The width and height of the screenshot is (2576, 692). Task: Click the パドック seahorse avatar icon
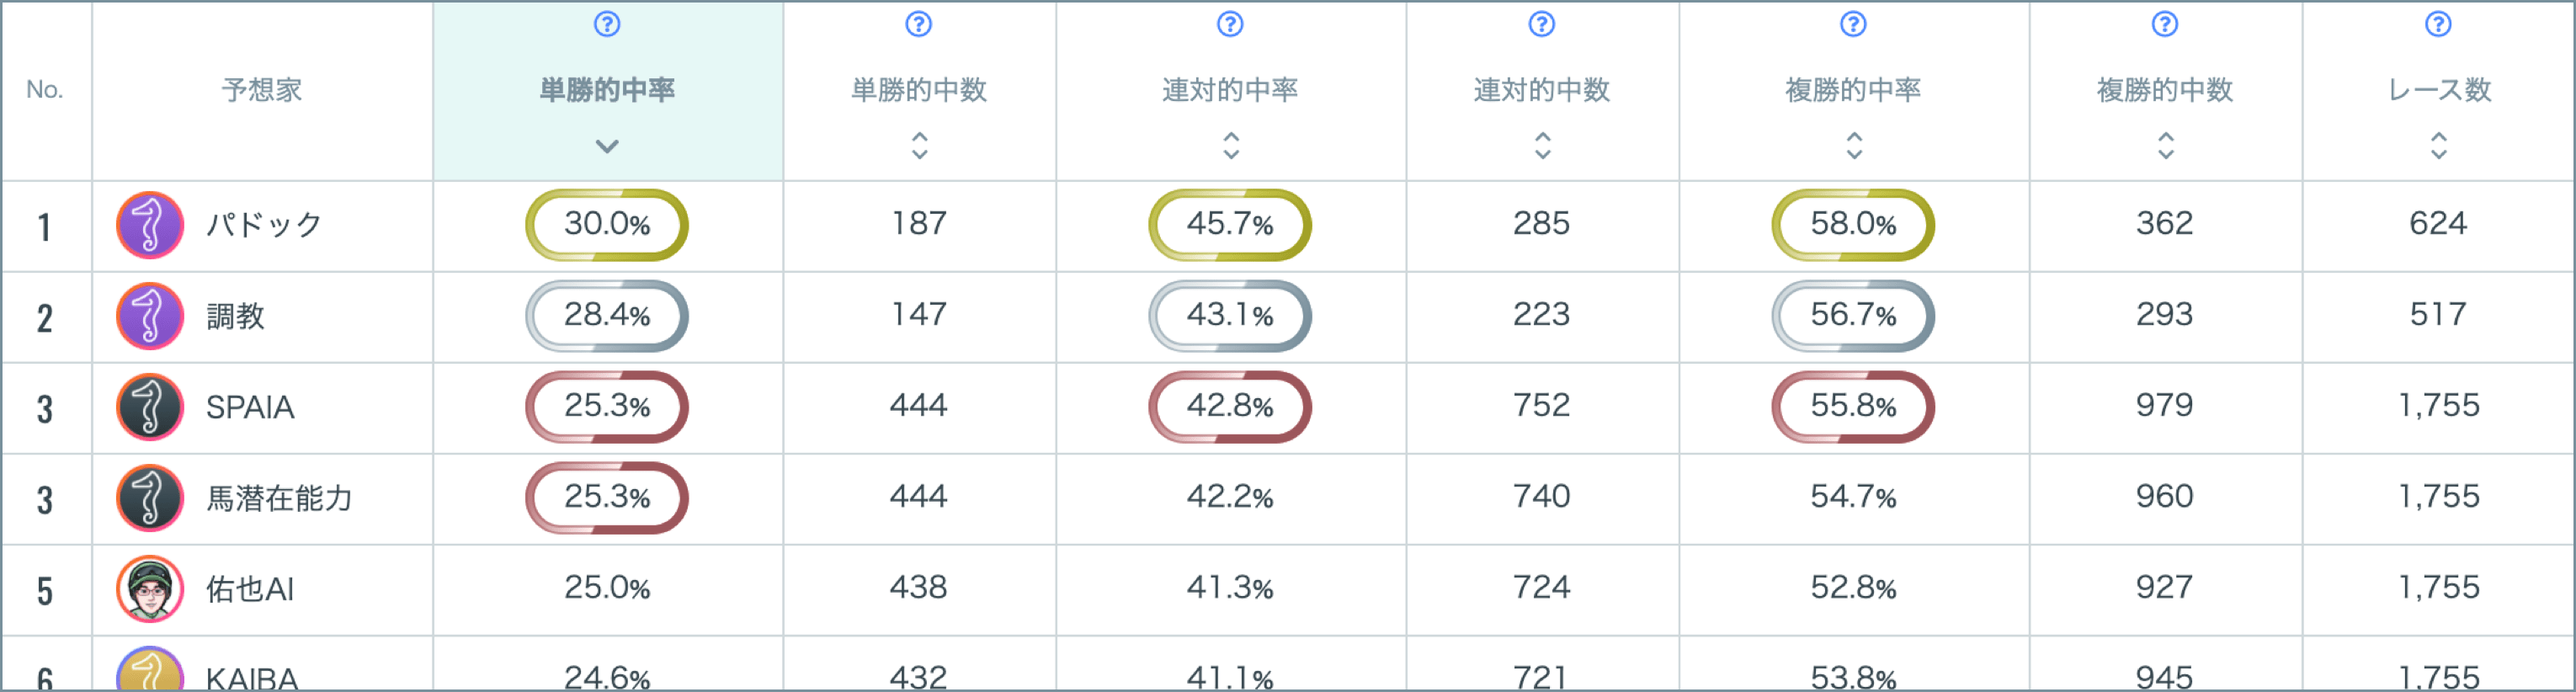click(150, 225)
